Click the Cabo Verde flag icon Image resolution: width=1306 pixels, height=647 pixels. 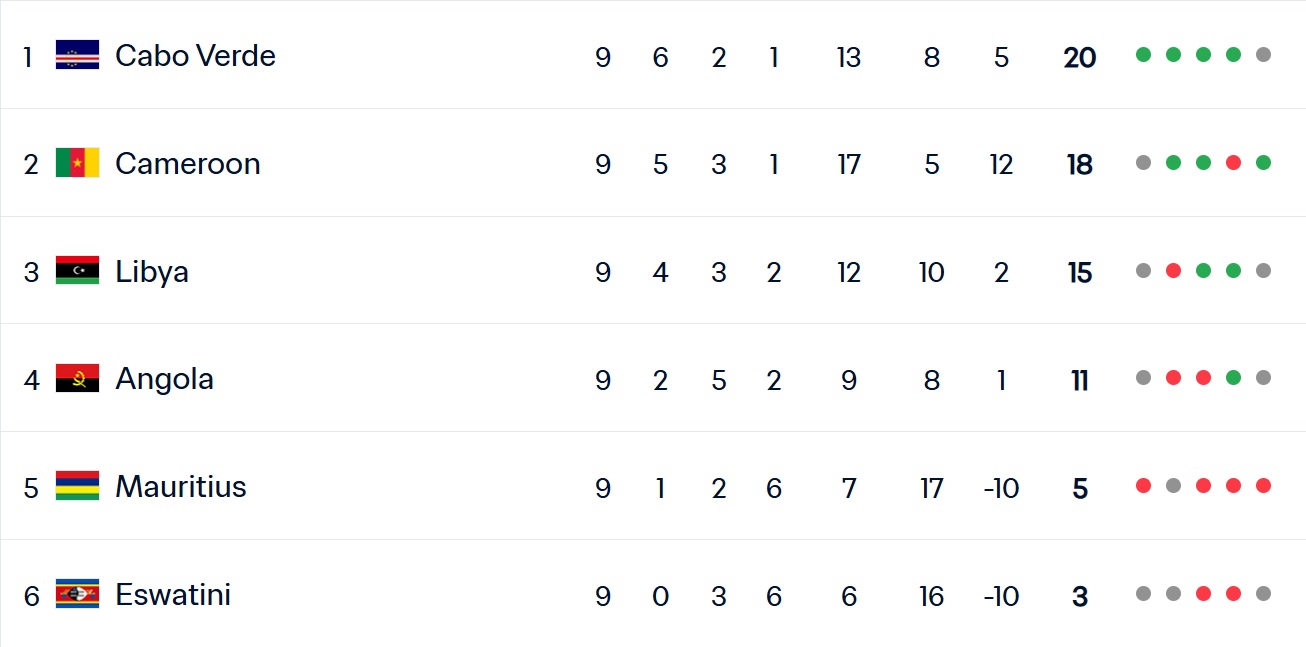pos(77,55)
